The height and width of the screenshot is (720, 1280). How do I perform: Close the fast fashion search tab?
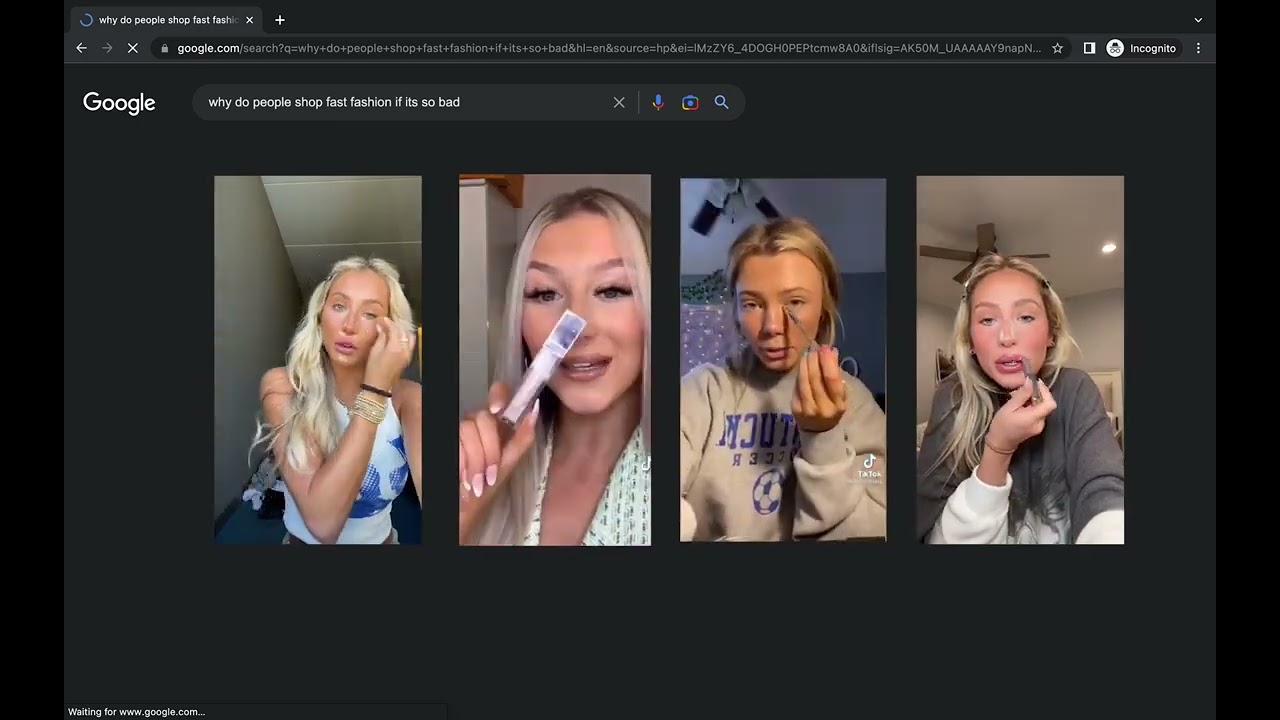[249, 20]
